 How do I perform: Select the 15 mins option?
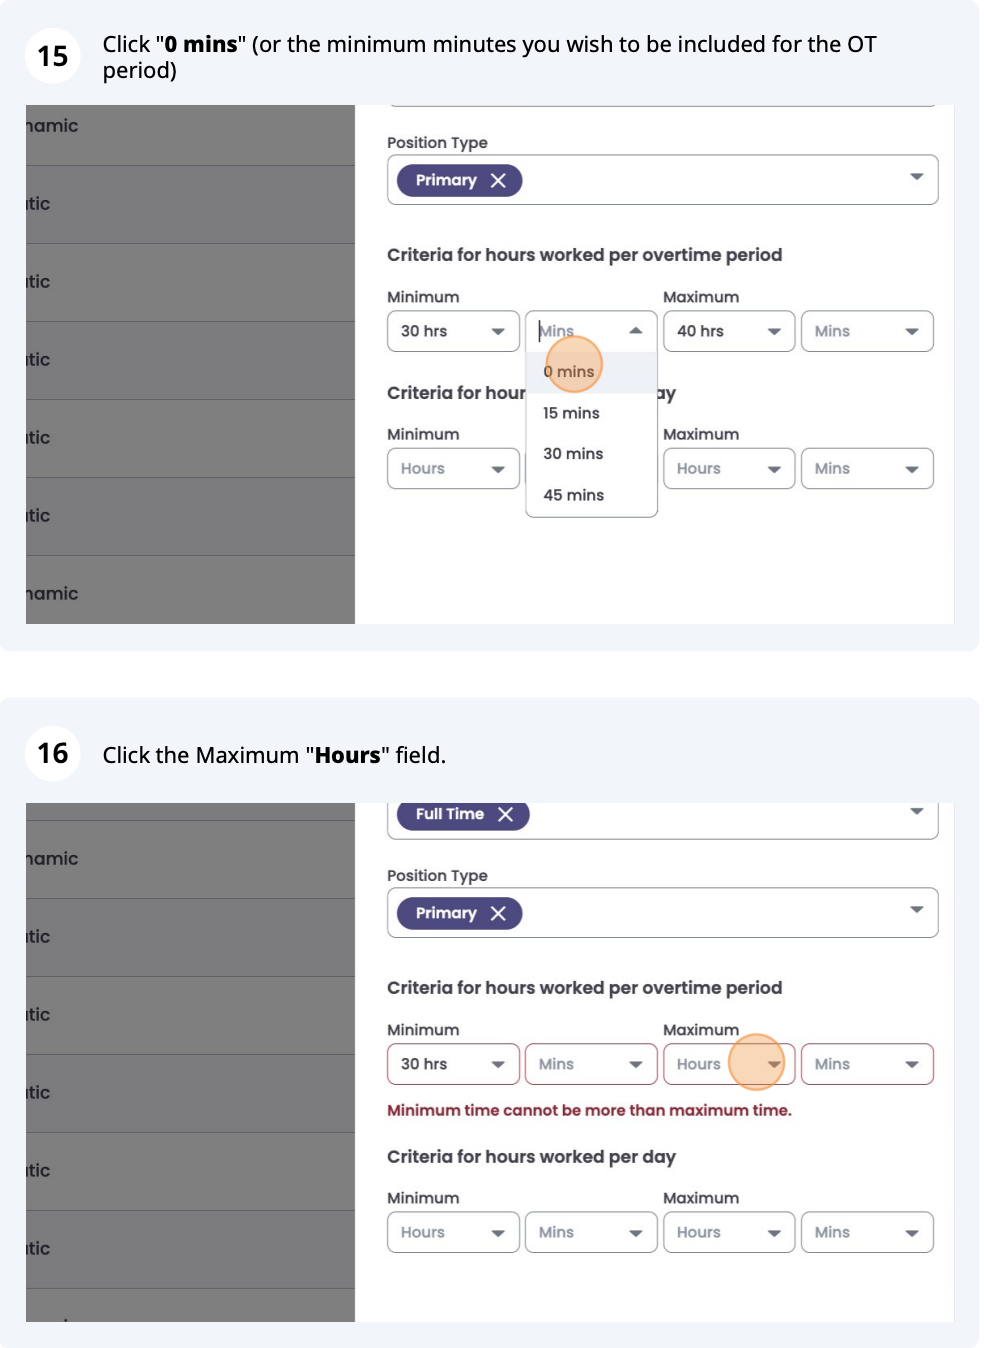point(571,413)
